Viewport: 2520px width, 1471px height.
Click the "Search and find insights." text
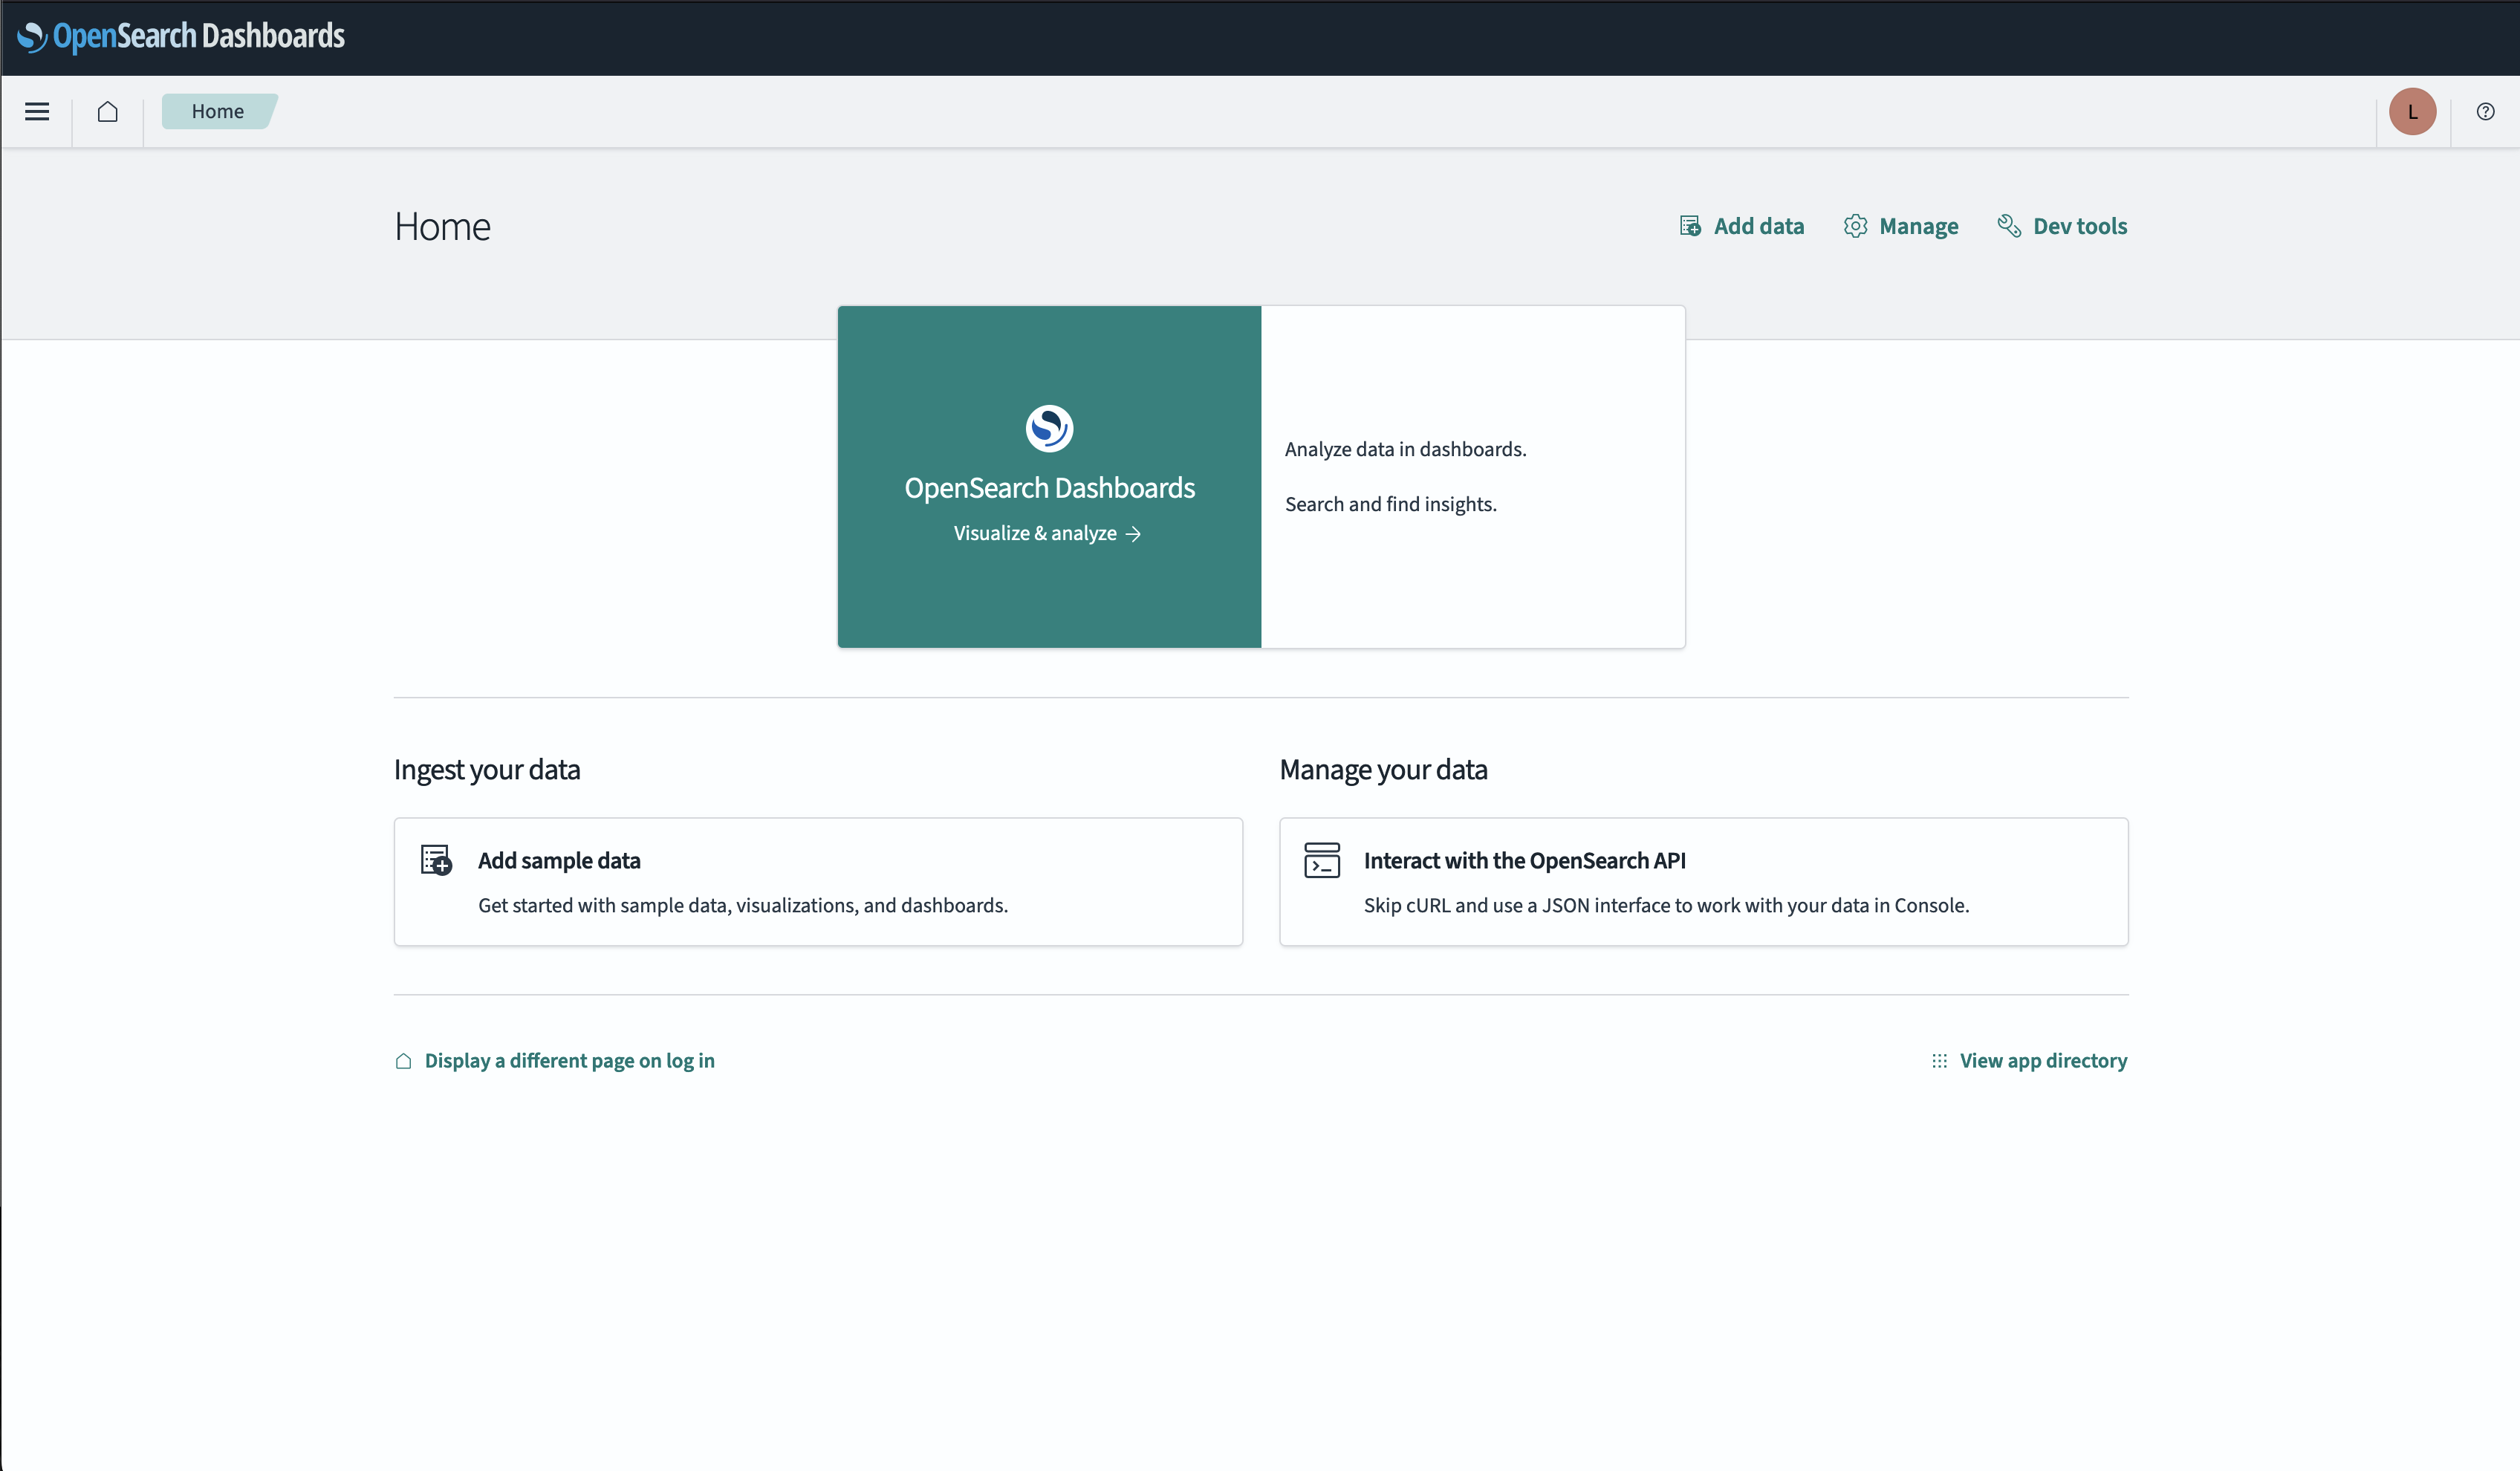(1390, 504)
